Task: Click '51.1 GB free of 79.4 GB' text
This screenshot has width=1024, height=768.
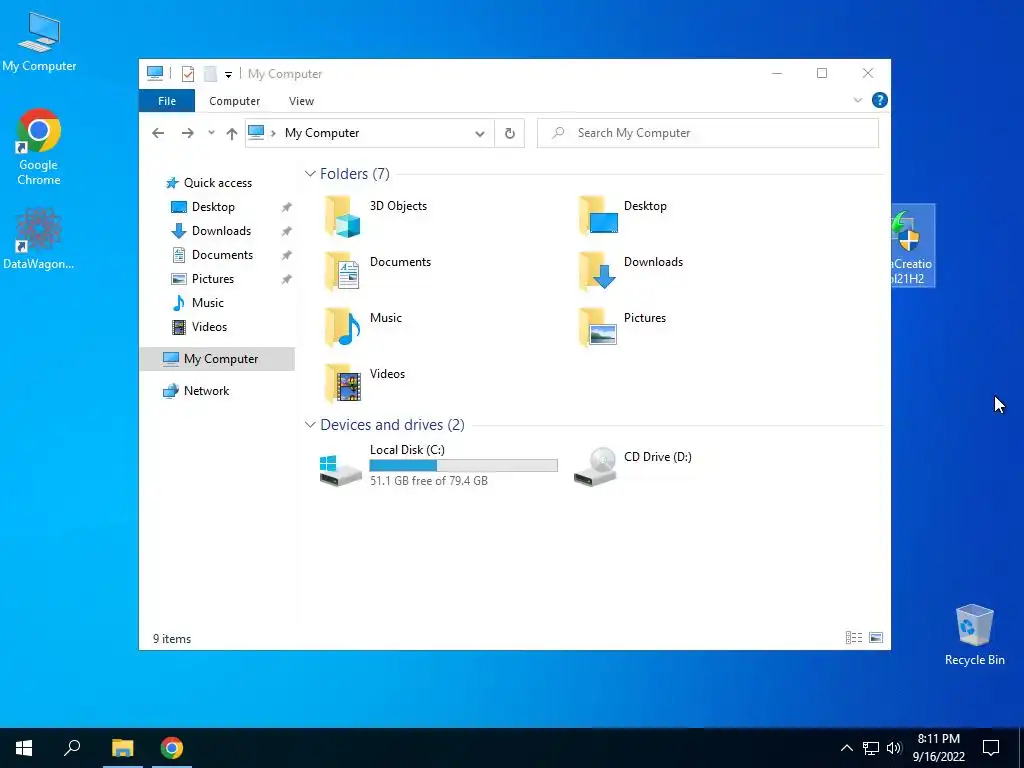Action: 428,481
